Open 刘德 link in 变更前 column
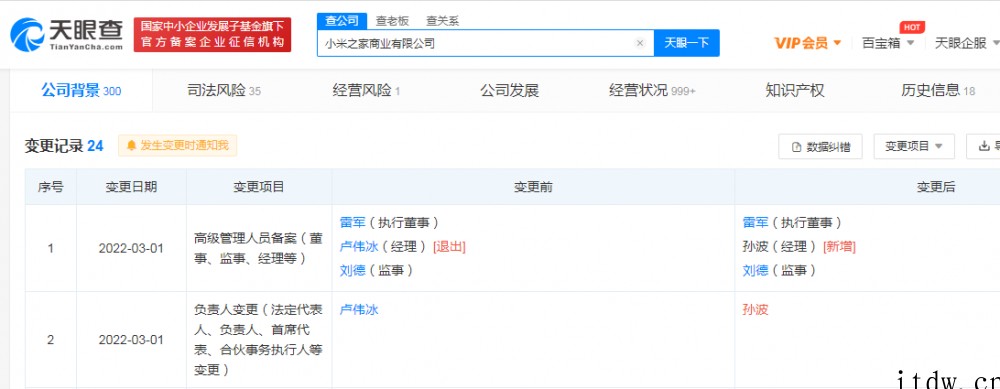 pos(353,270)
